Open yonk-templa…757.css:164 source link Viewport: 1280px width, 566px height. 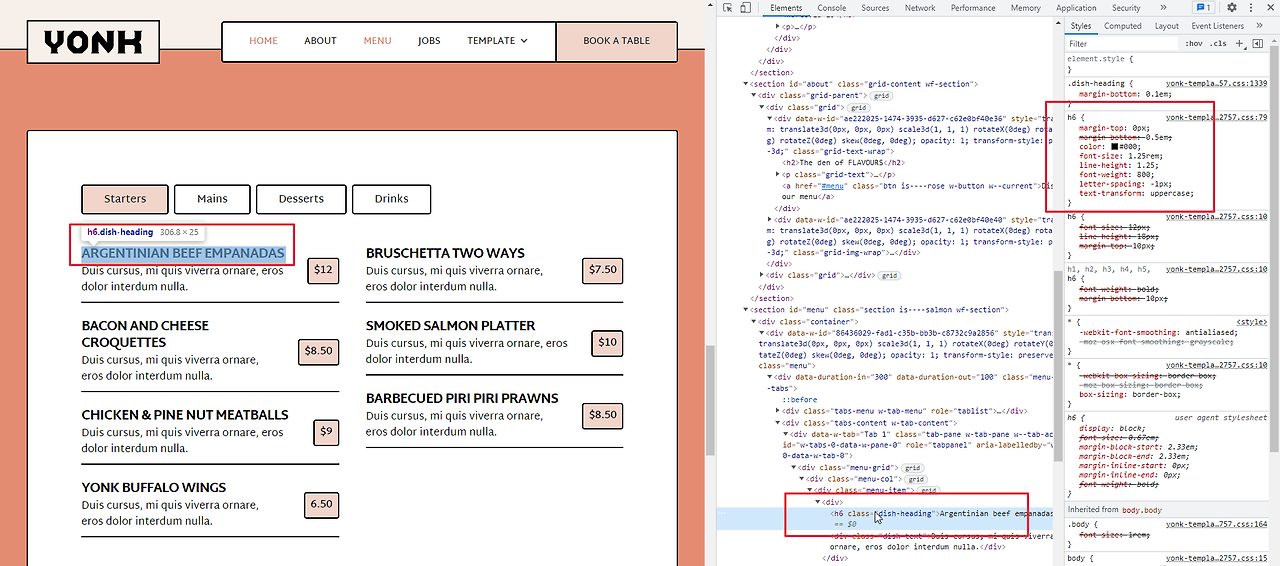(x=1216, y=523)
